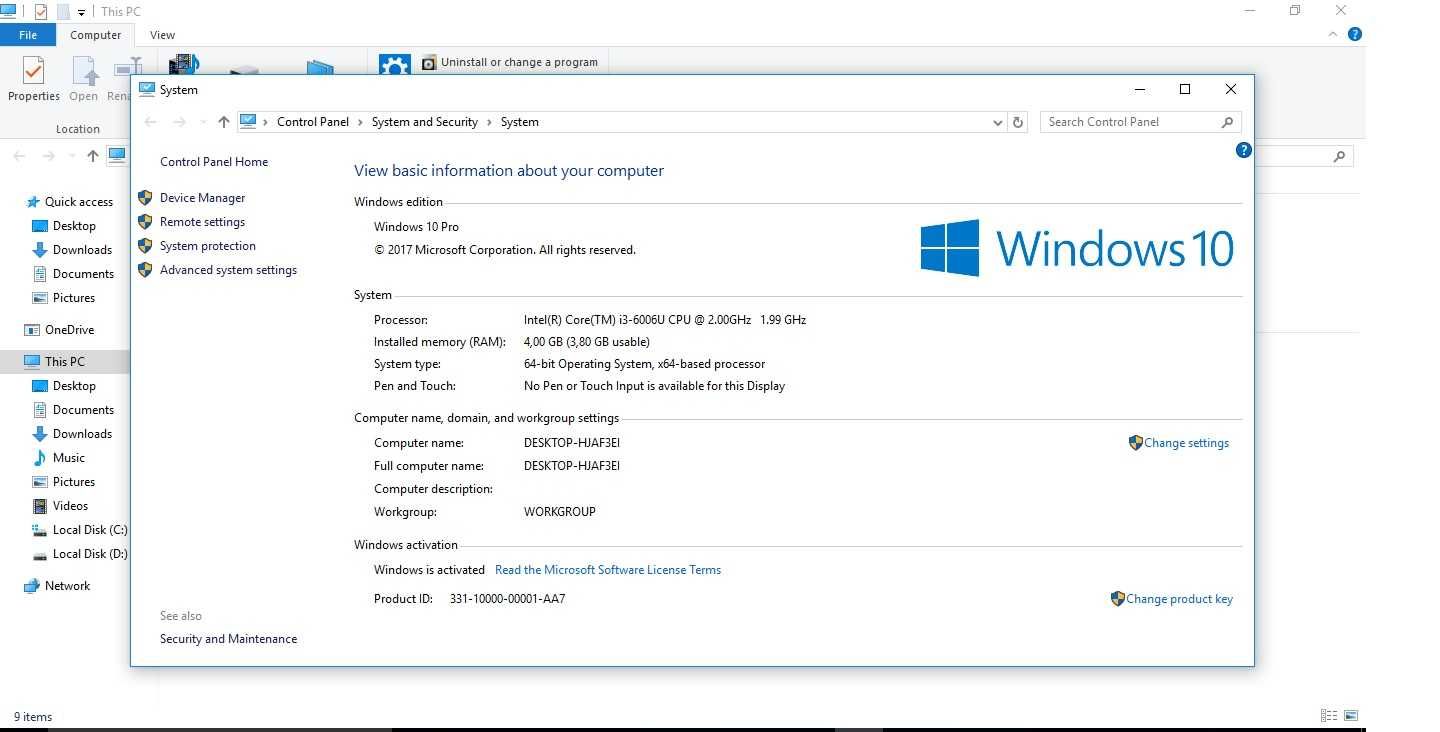Screen dimensions: 1440x732
Task: Click the Open settings gear in ribbon
Action: (395, 65)
